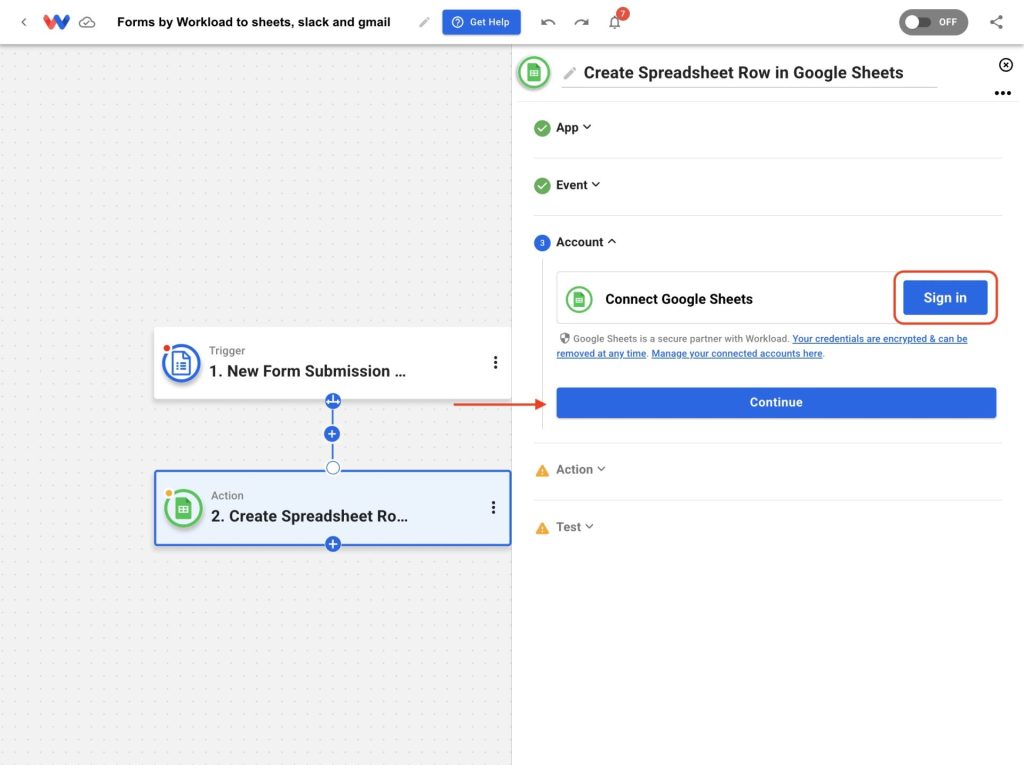Click the green check beside Event

[542, 186]
